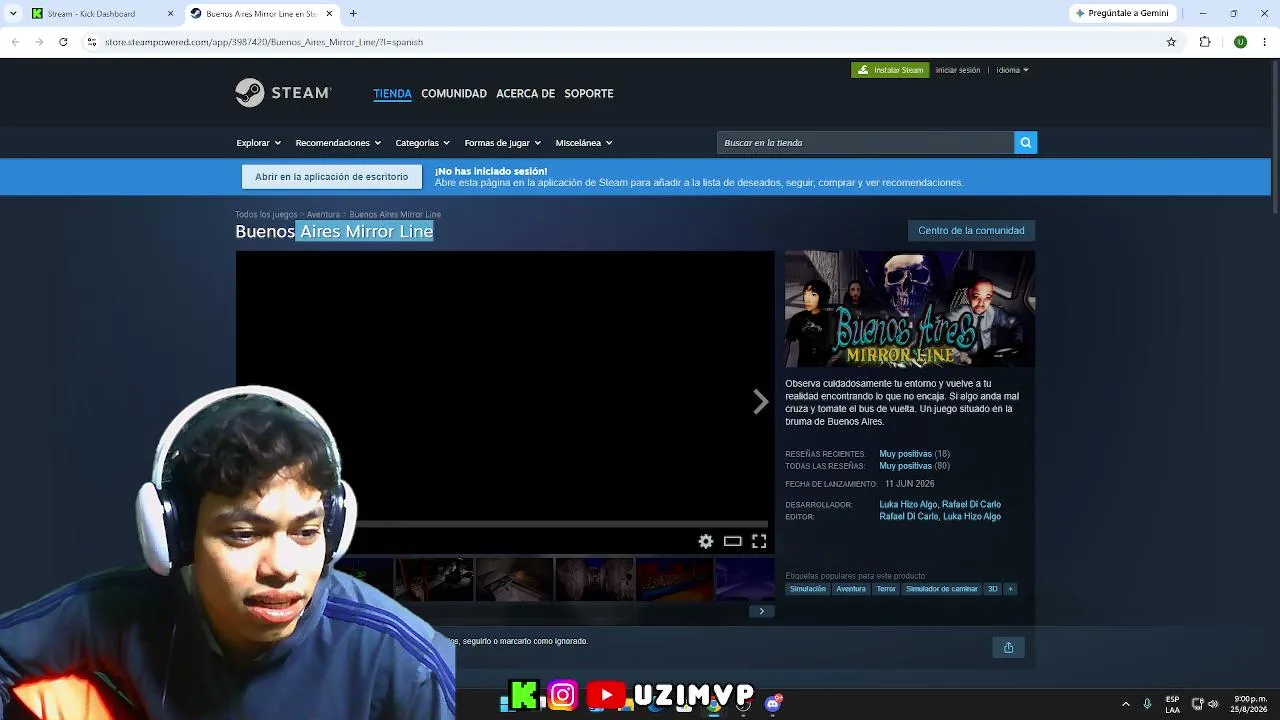Click the Luka Hizo Algo developer link

(908, 505)
